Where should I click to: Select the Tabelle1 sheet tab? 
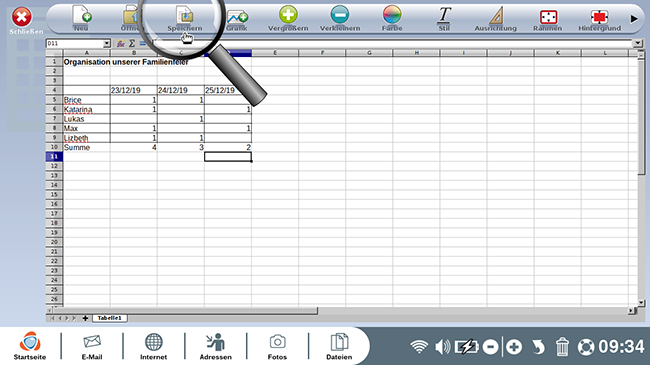click(x=109, y=318)
